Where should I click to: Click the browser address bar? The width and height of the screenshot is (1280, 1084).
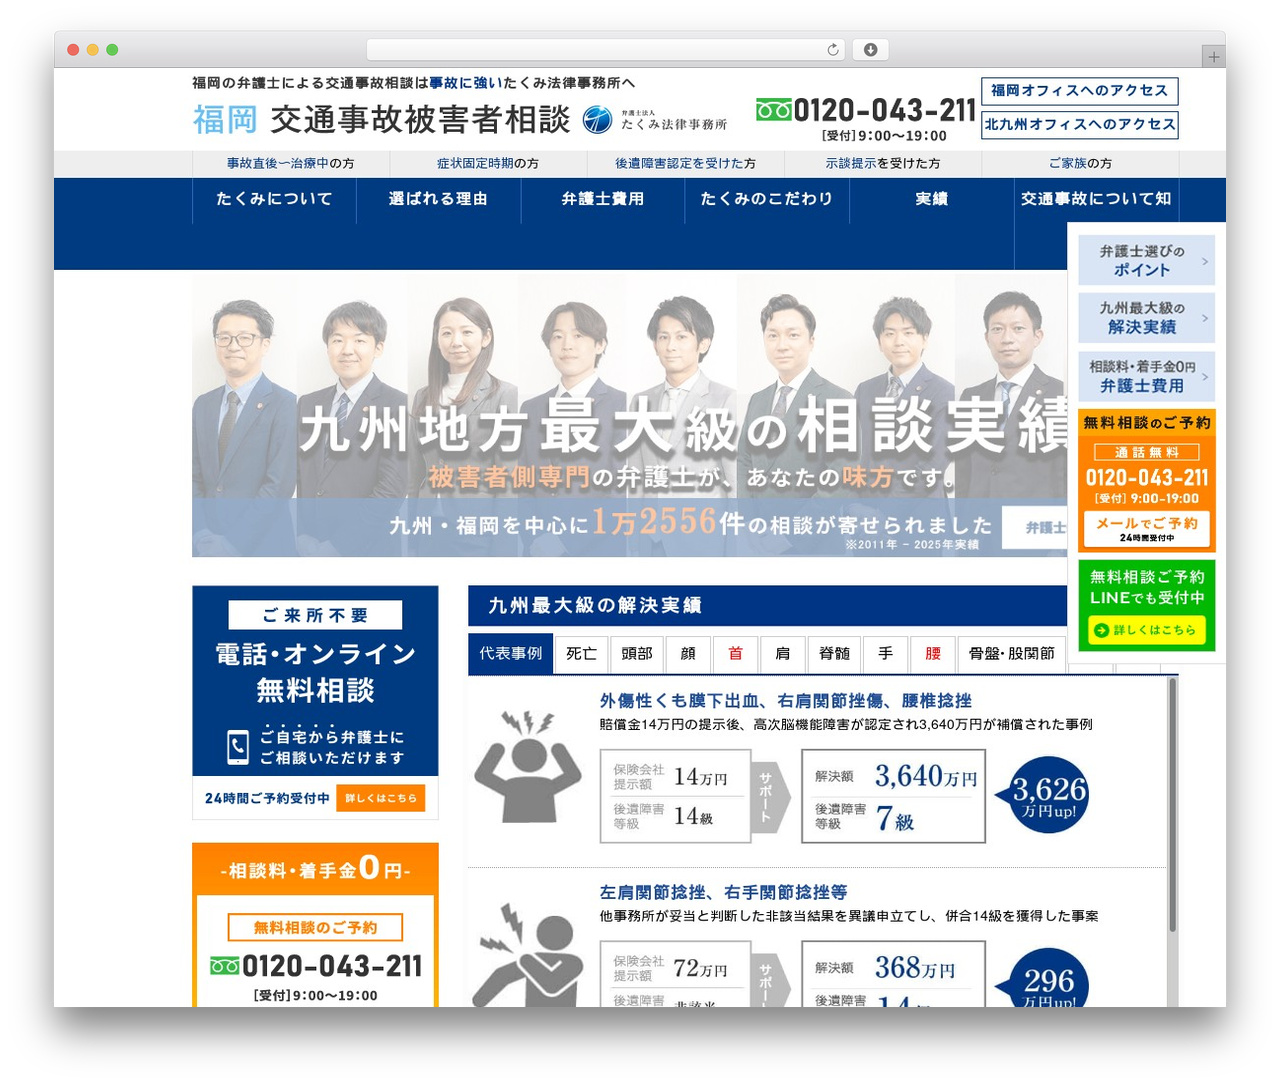(x=605, y=49)
